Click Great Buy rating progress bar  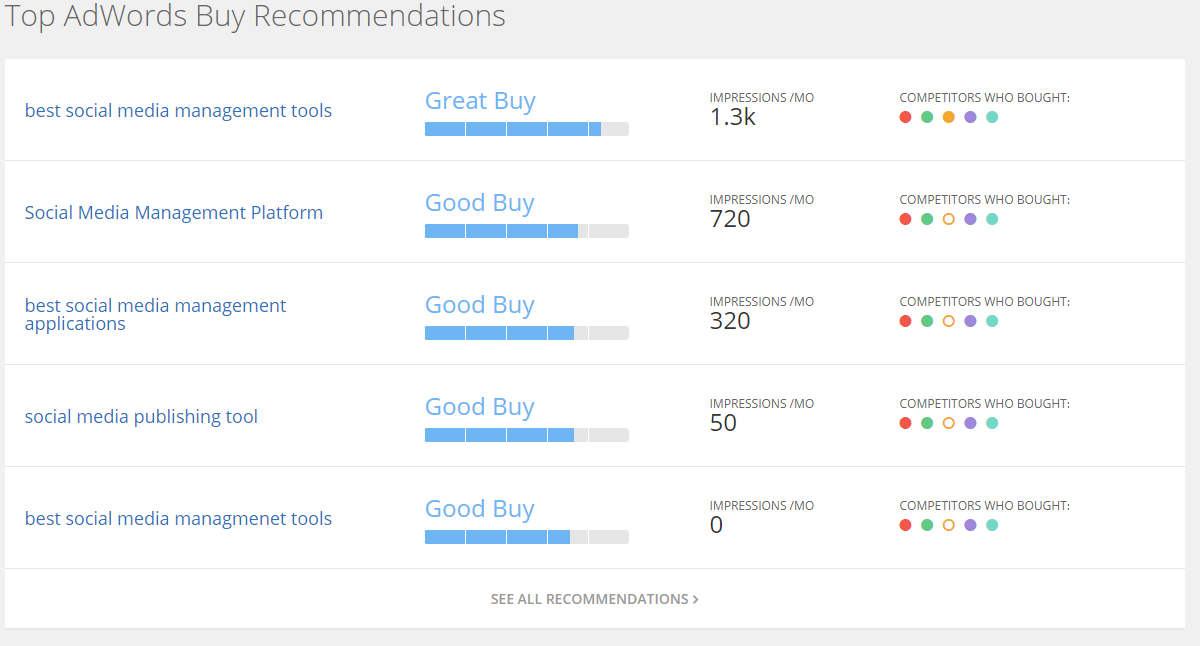527,129
